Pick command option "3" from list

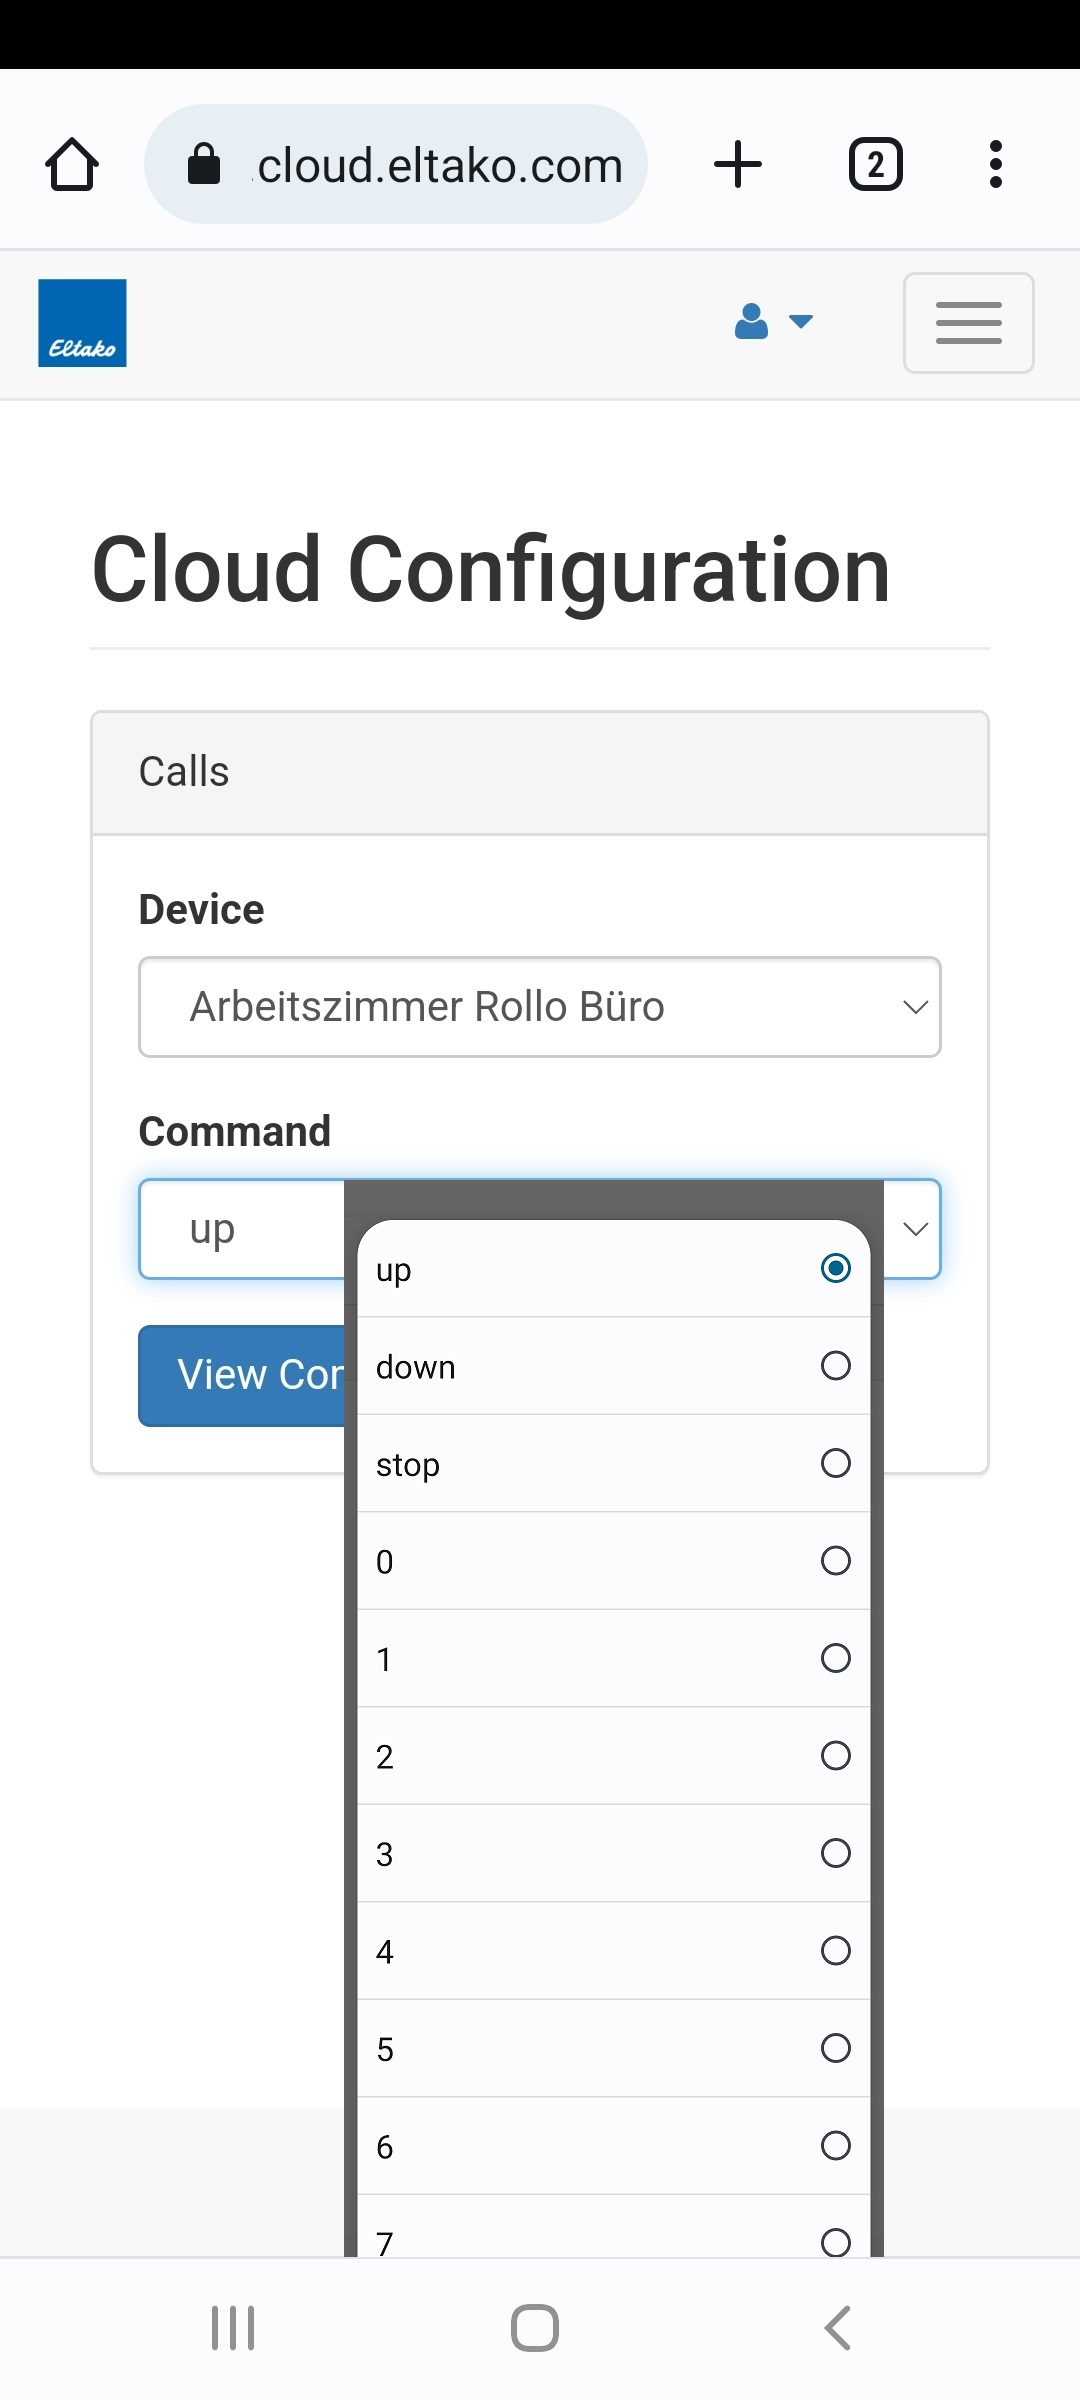pyautogui.click(x=613, y=1854)
